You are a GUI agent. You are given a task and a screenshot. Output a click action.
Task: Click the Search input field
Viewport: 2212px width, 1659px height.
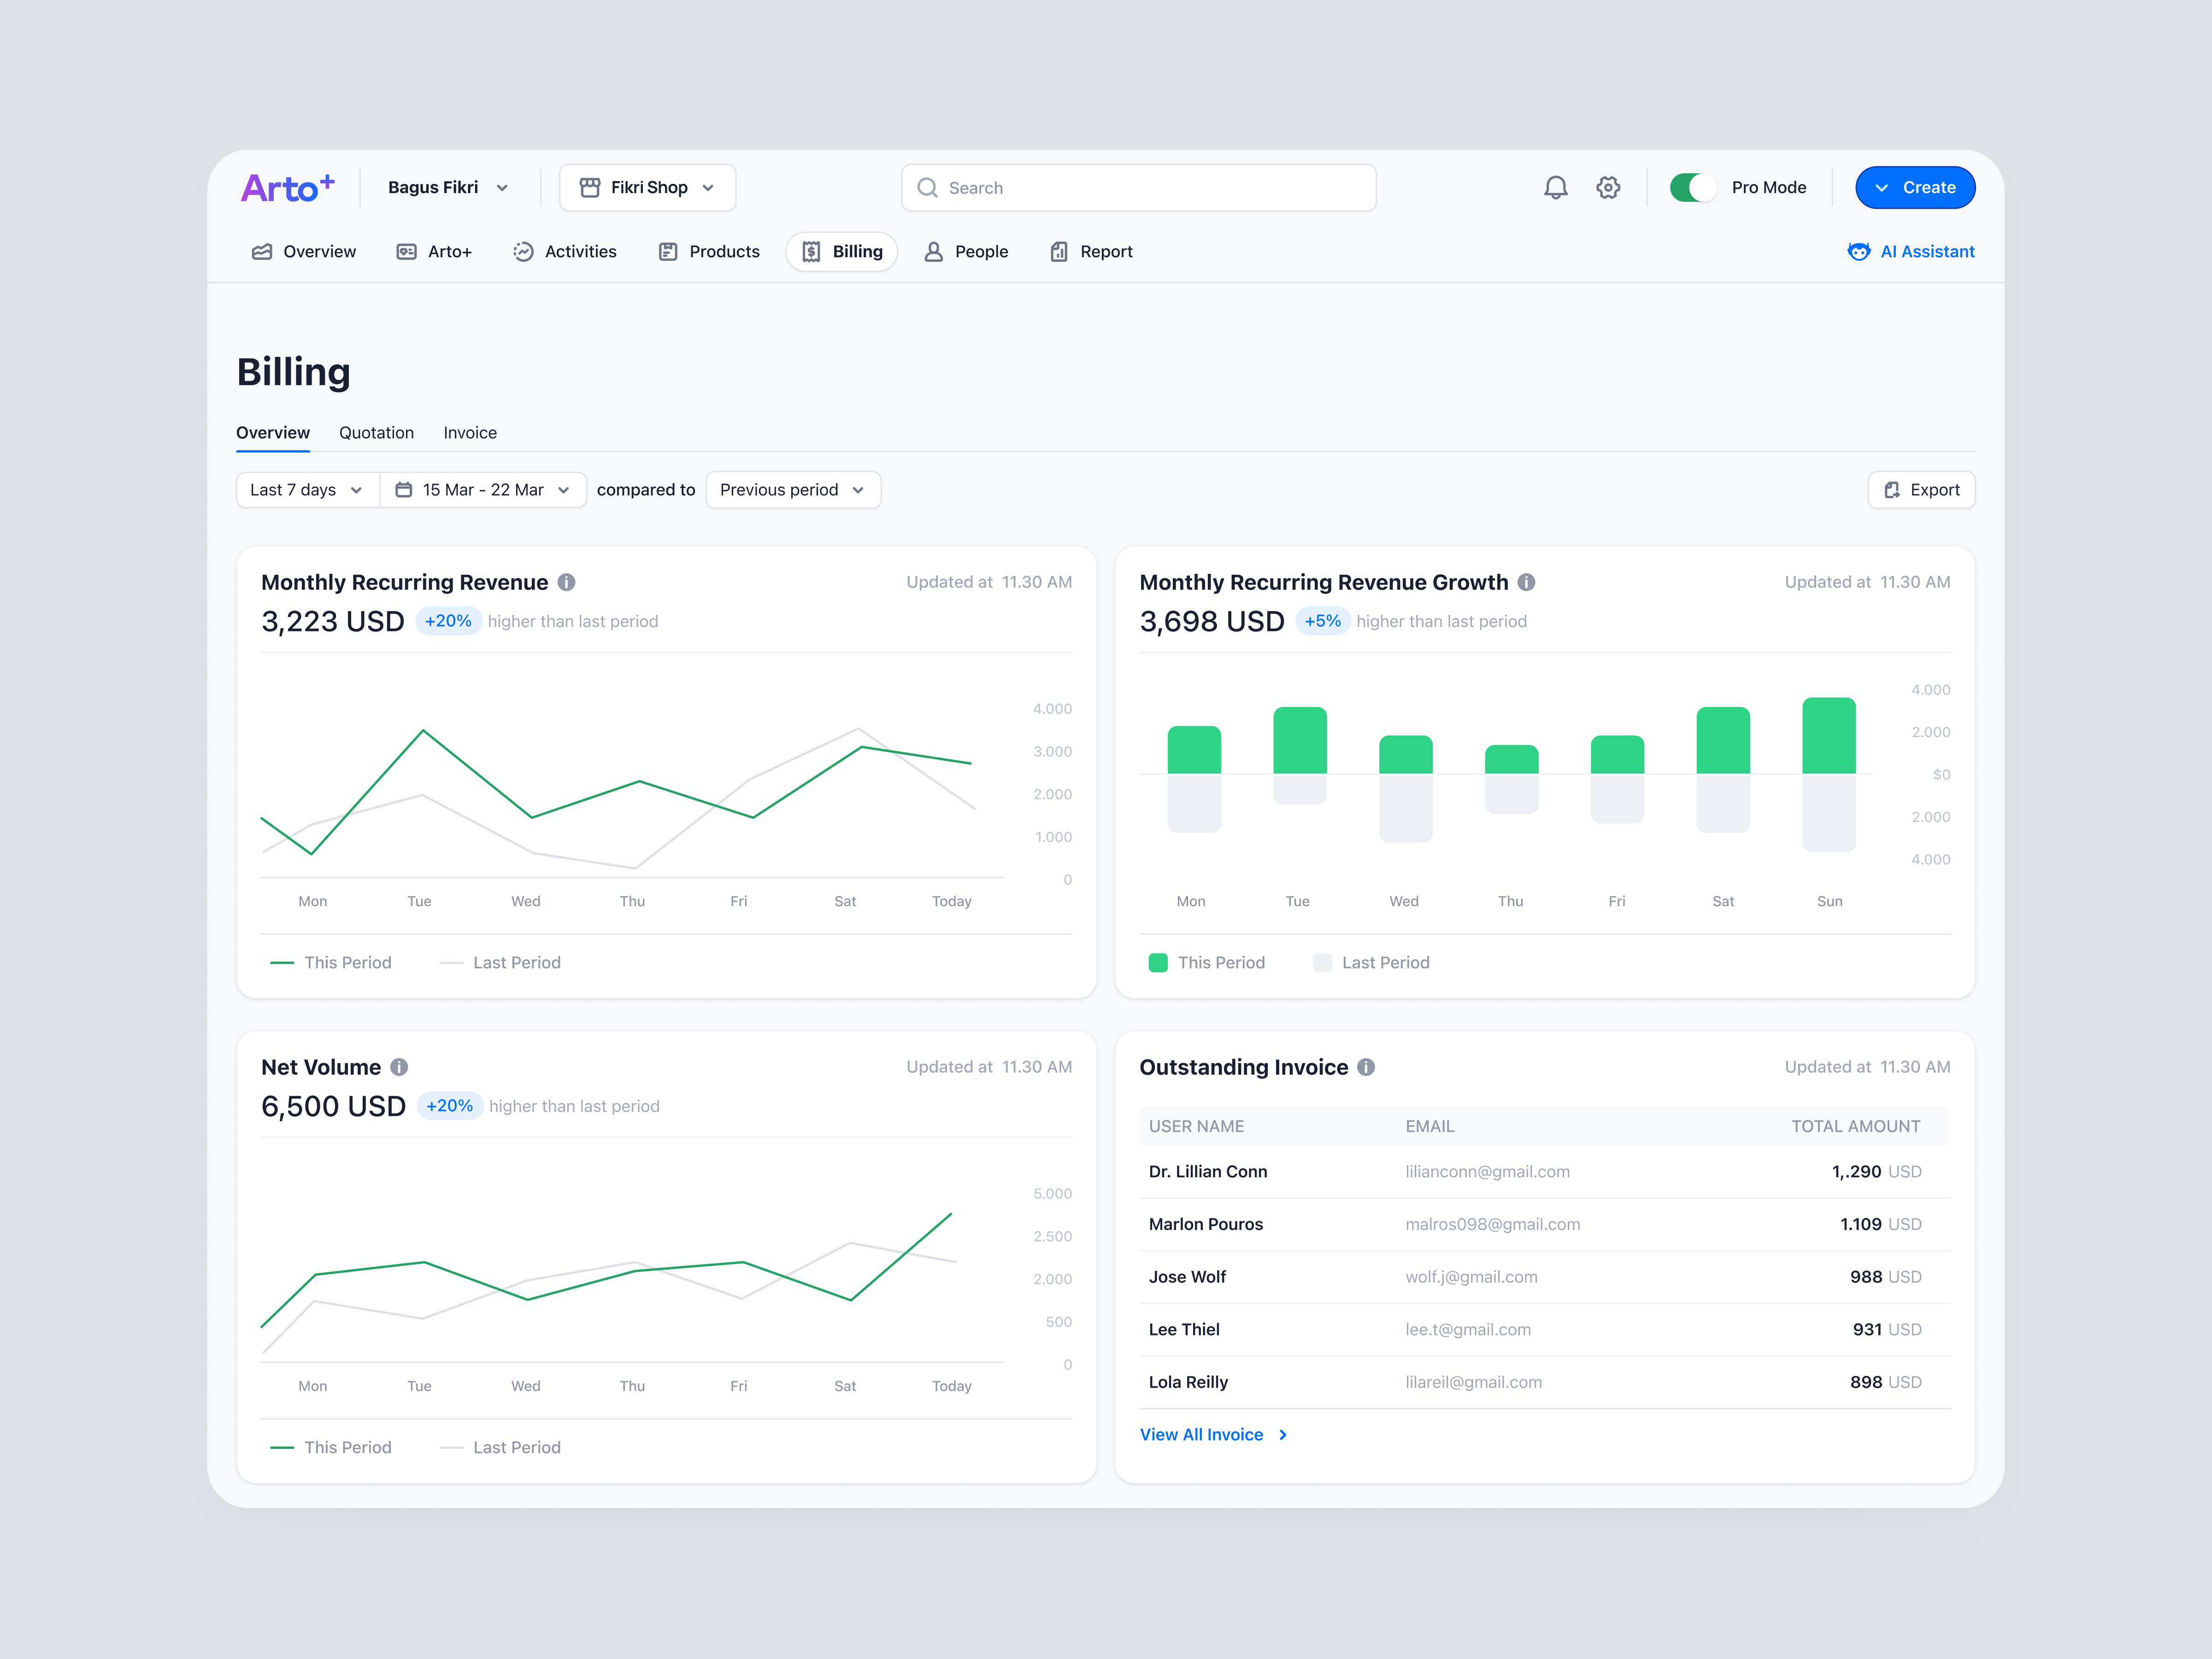[1139, 188]
